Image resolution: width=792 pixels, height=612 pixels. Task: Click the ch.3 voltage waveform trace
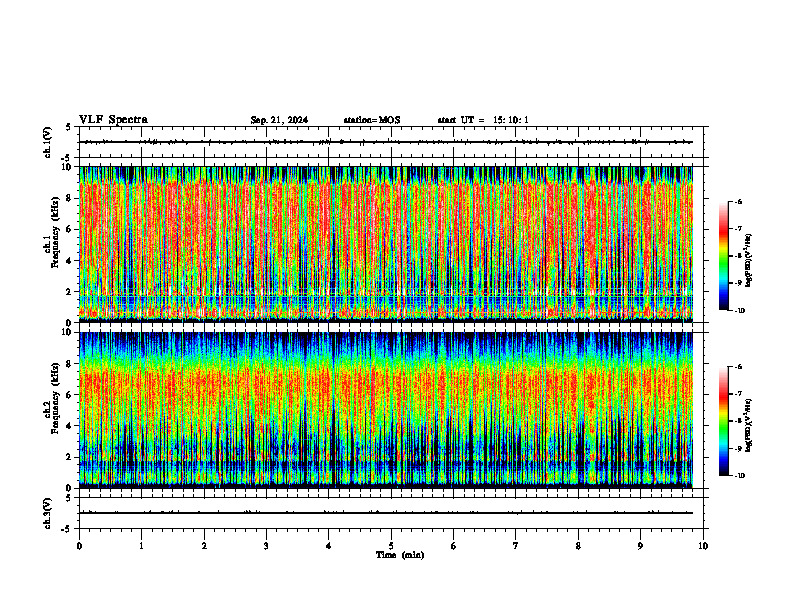386,513
